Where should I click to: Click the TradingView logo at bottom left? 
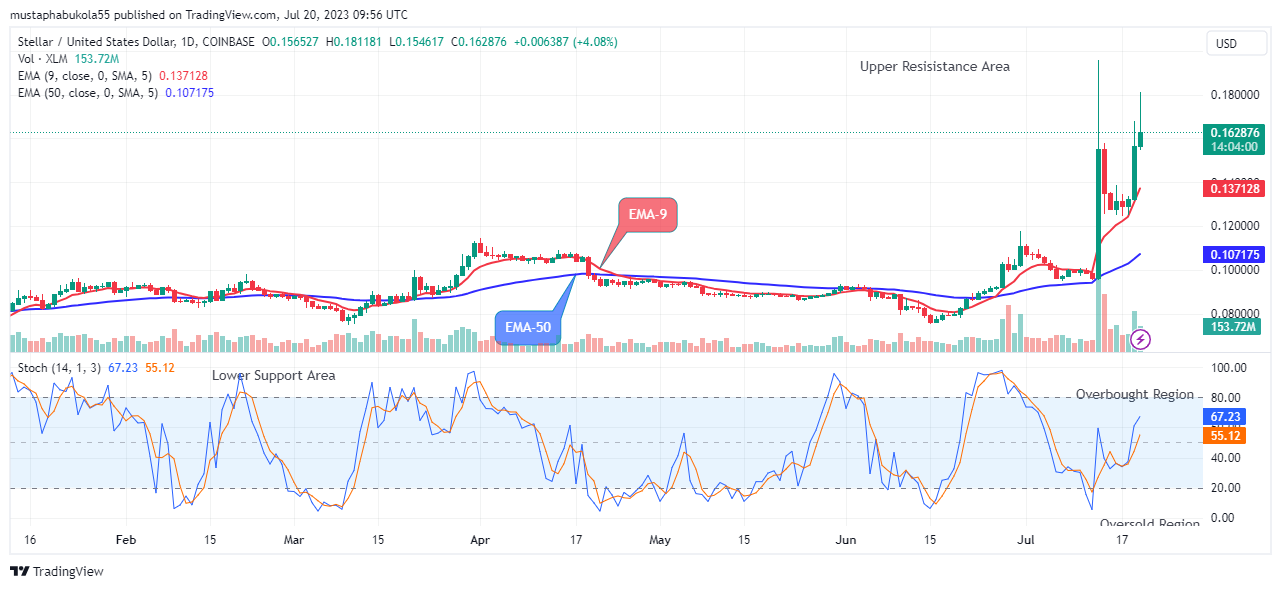click(x=57, y=571)
